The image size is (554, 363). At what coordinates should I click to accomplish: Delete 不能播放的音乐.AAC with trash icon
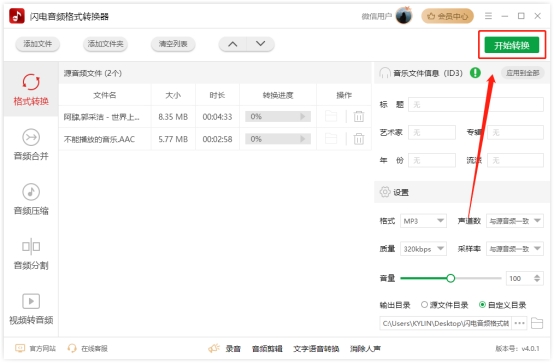tap(359, 139)
